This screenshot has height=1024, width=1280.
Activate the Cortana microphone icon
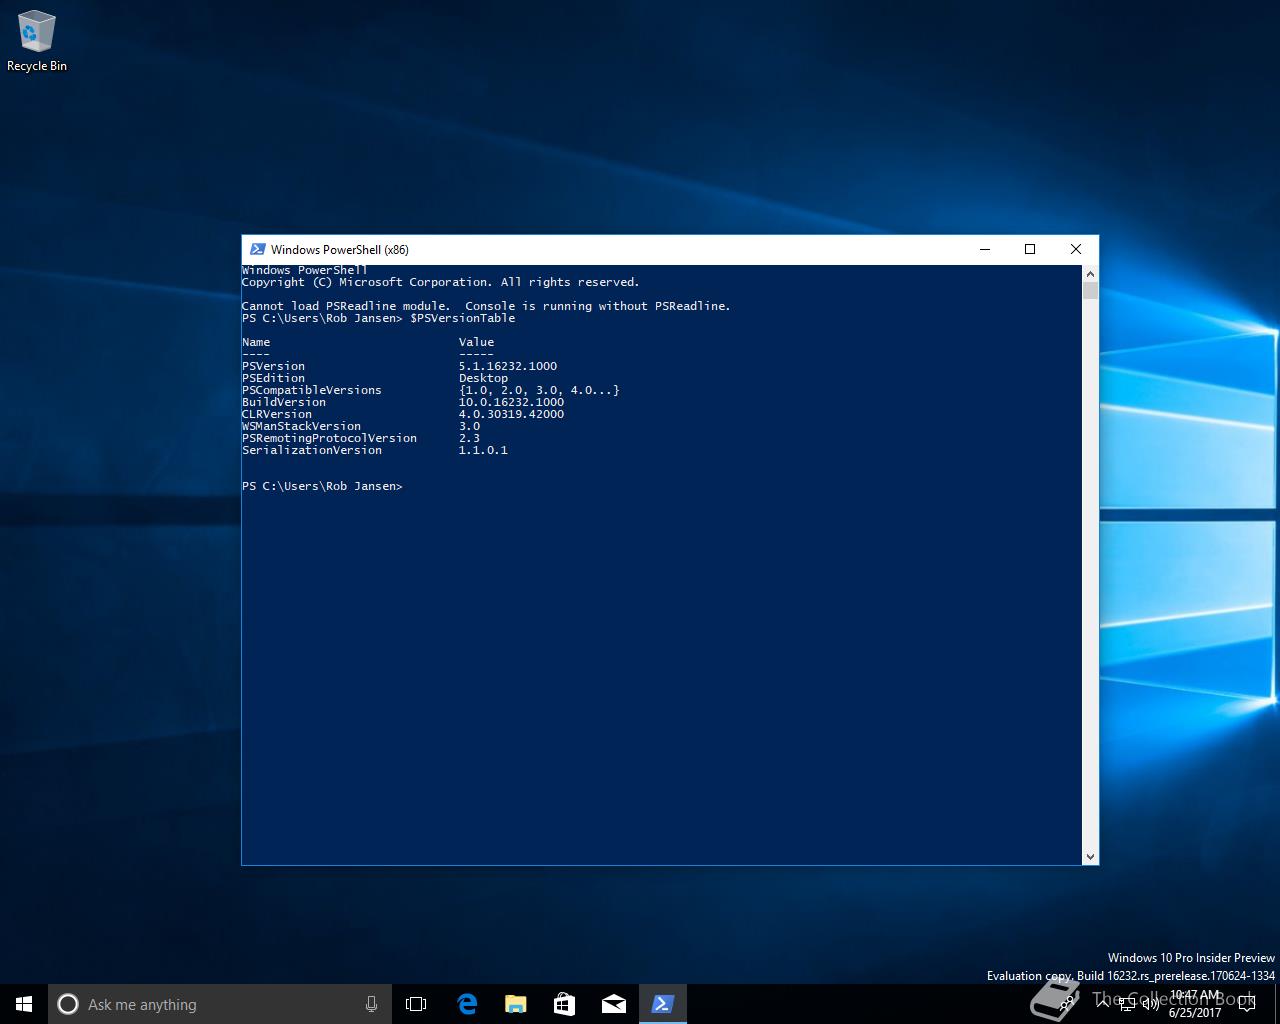tap(371, 1004)
